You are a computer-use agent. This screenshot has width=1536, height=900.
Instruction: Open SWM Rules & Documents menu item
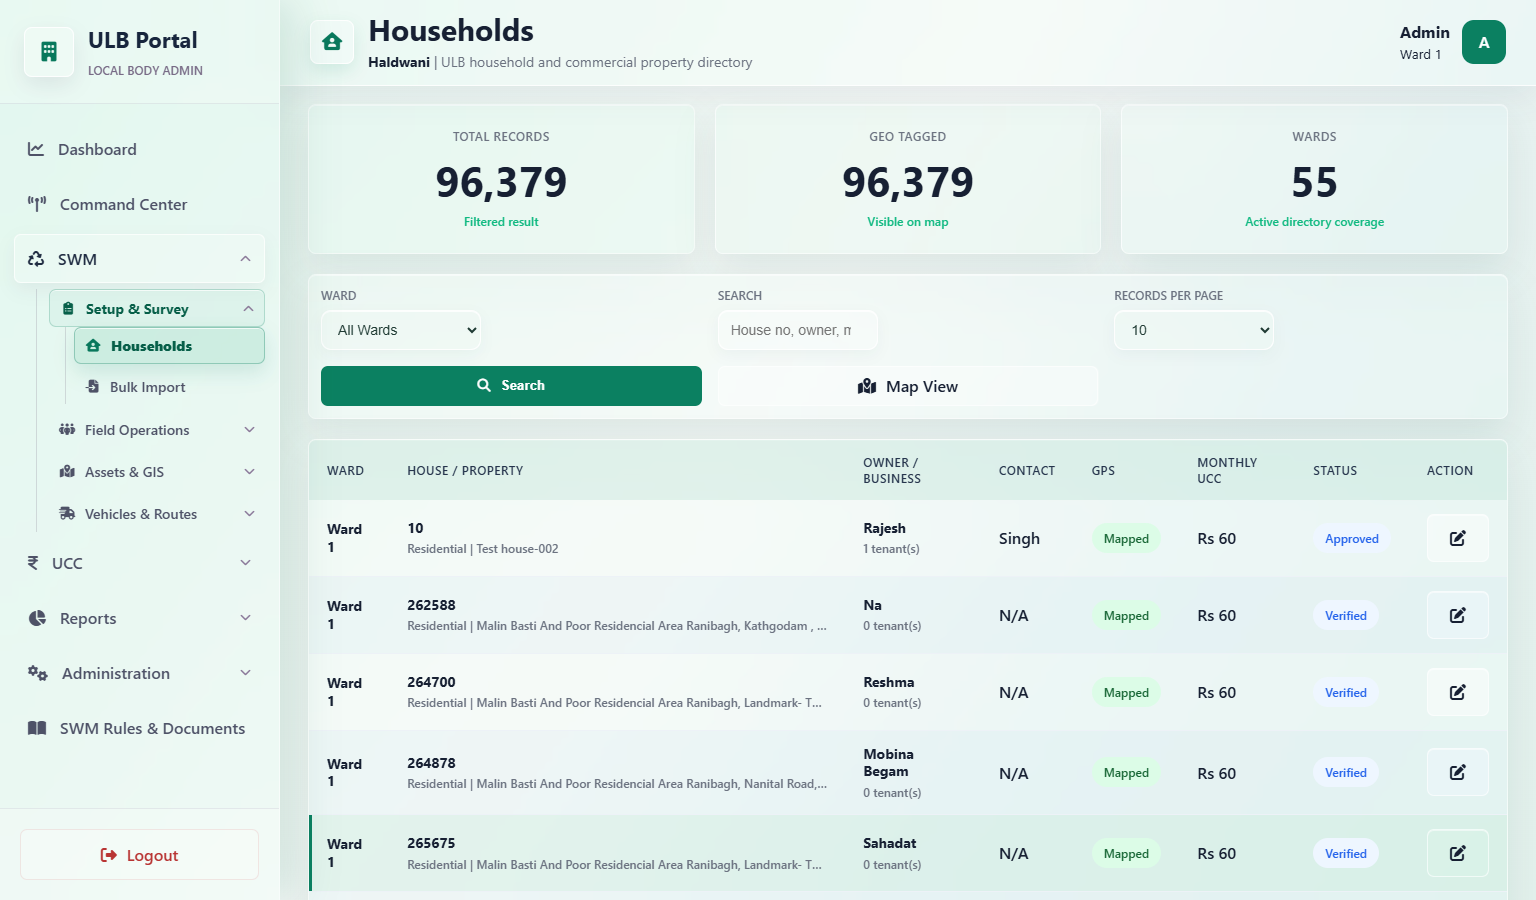point(140,728)
